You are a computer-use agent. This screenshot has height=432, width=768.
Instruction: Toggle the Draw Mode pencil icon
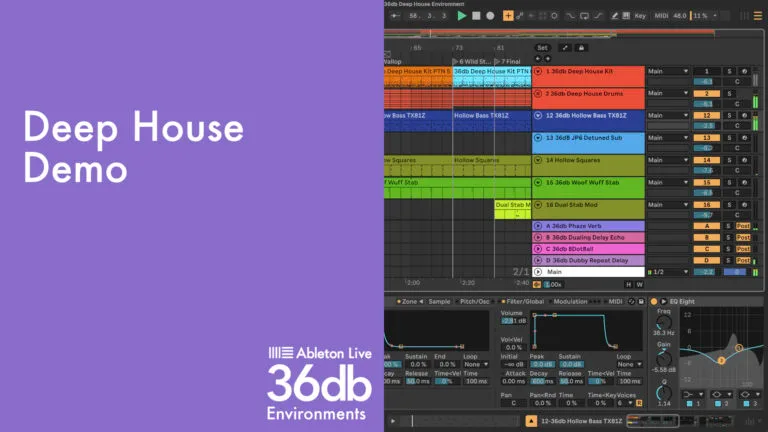(614, 16)
